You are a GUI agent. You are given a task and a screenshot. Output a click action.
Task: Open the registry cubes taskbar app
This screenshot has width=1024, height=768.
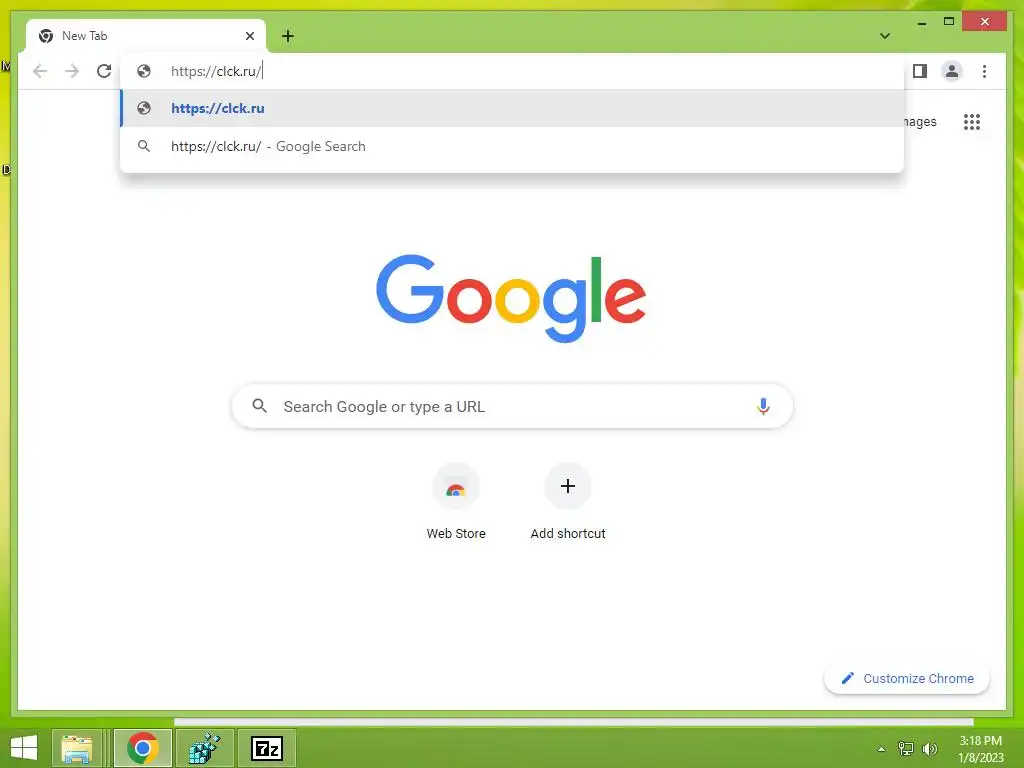[204, 748]
